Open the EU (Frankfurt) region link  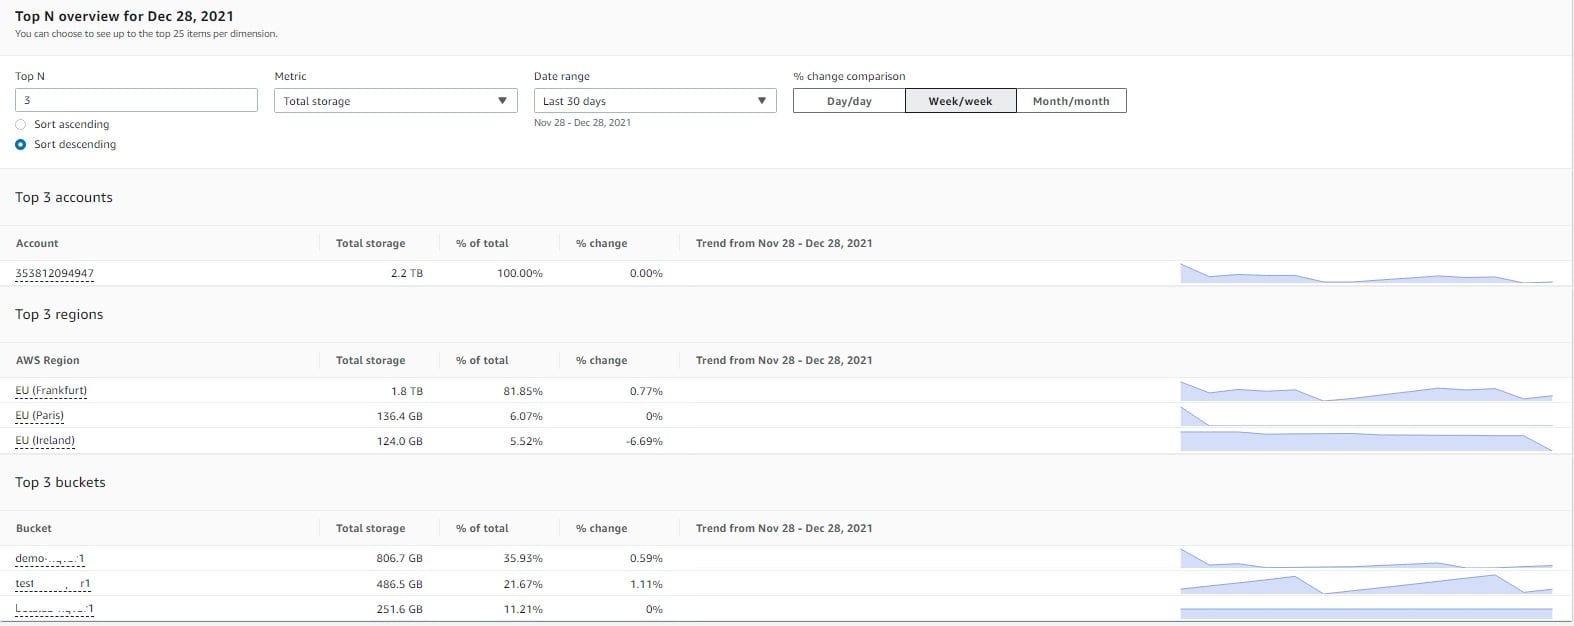[x=51, y=391]
